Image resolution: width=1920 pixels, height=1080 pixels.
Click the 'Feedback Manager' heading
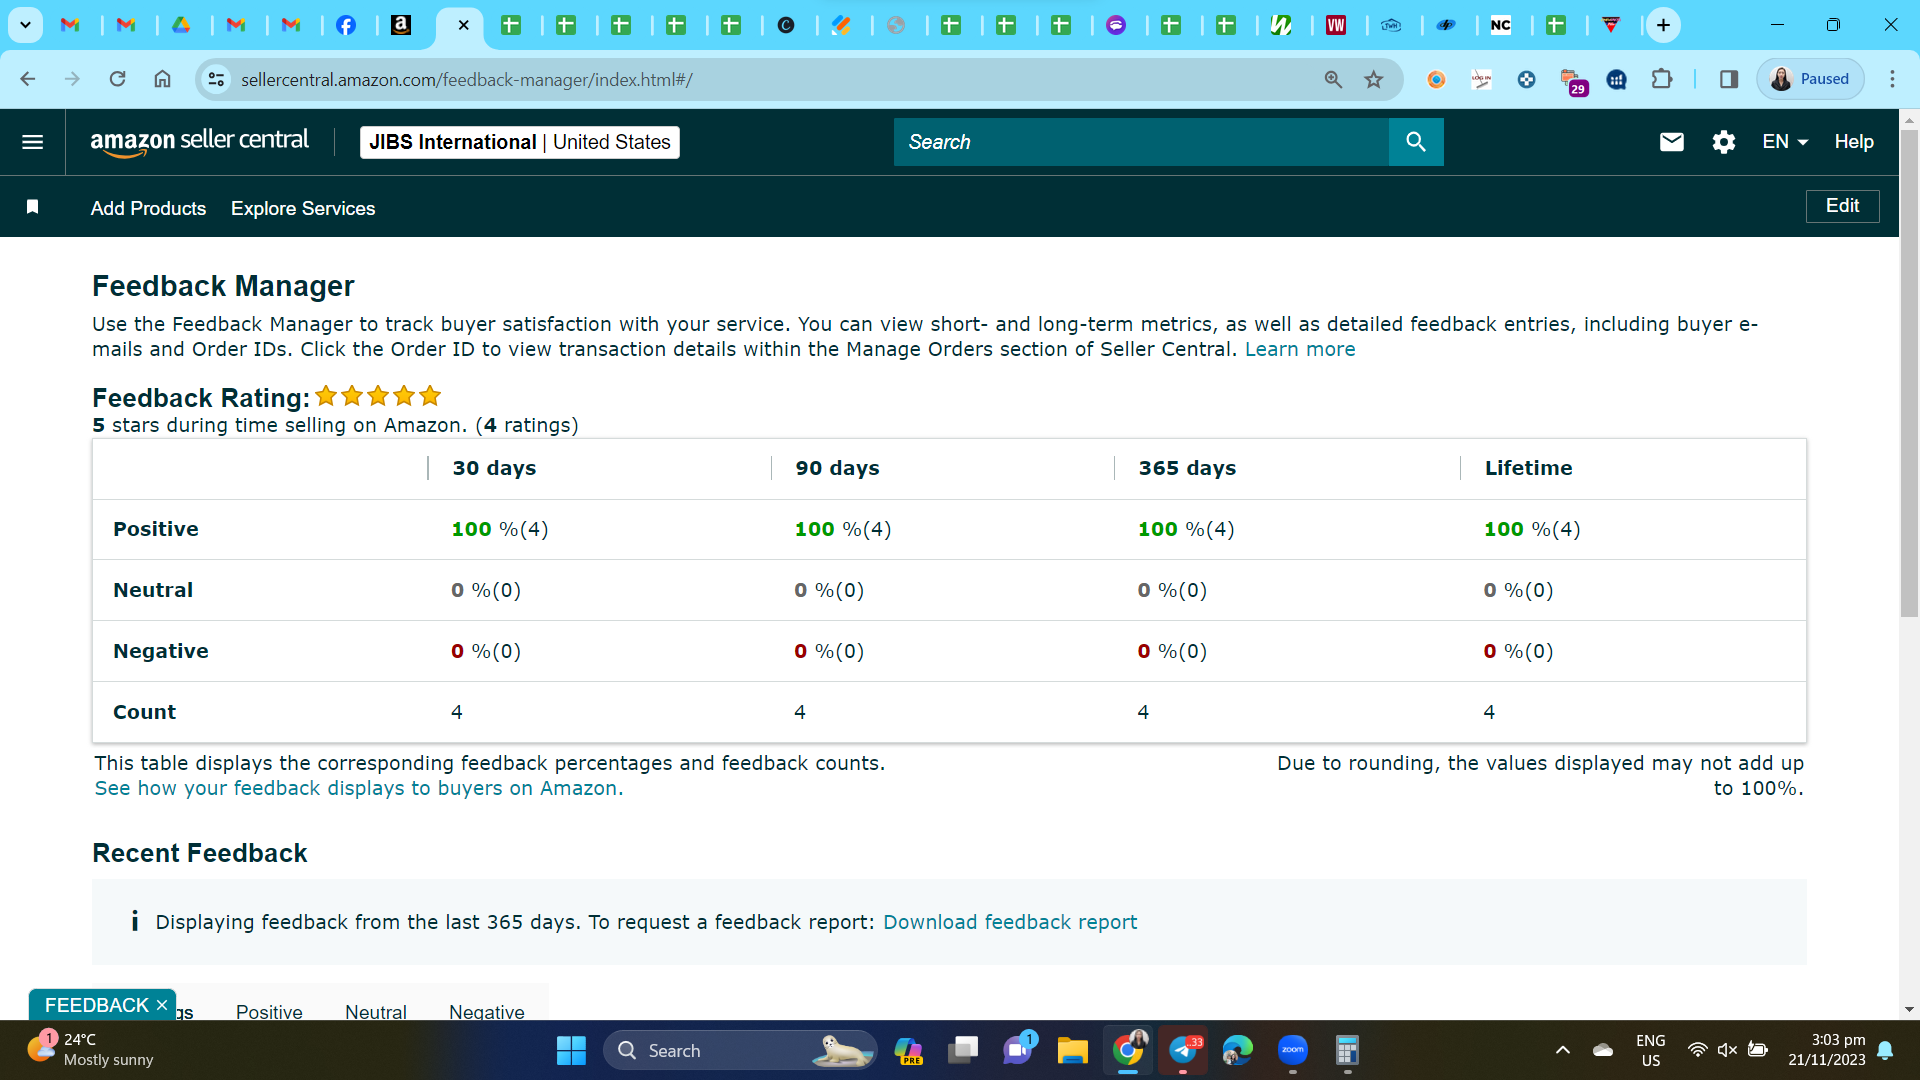[223, 286]
